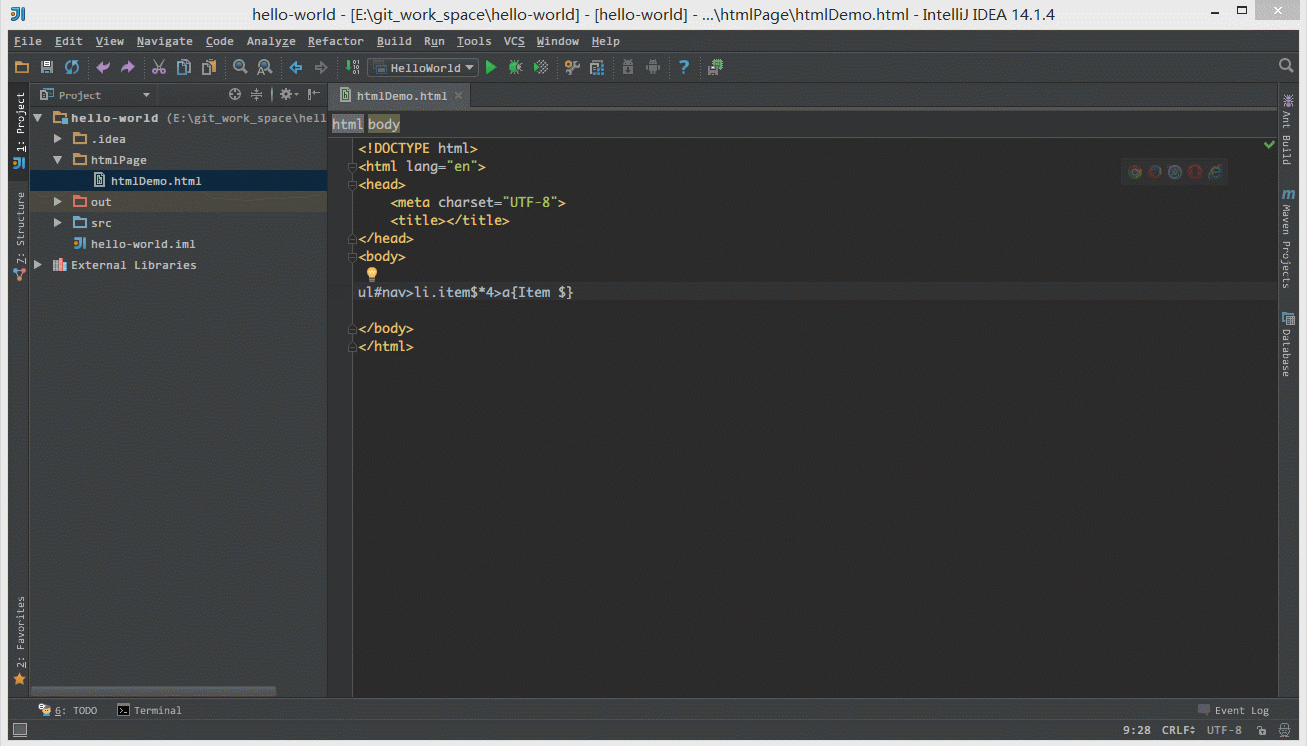Toggle the Structure tool window stripe
This screenshot has width=1307, height=746.
(x=19, y=232)
